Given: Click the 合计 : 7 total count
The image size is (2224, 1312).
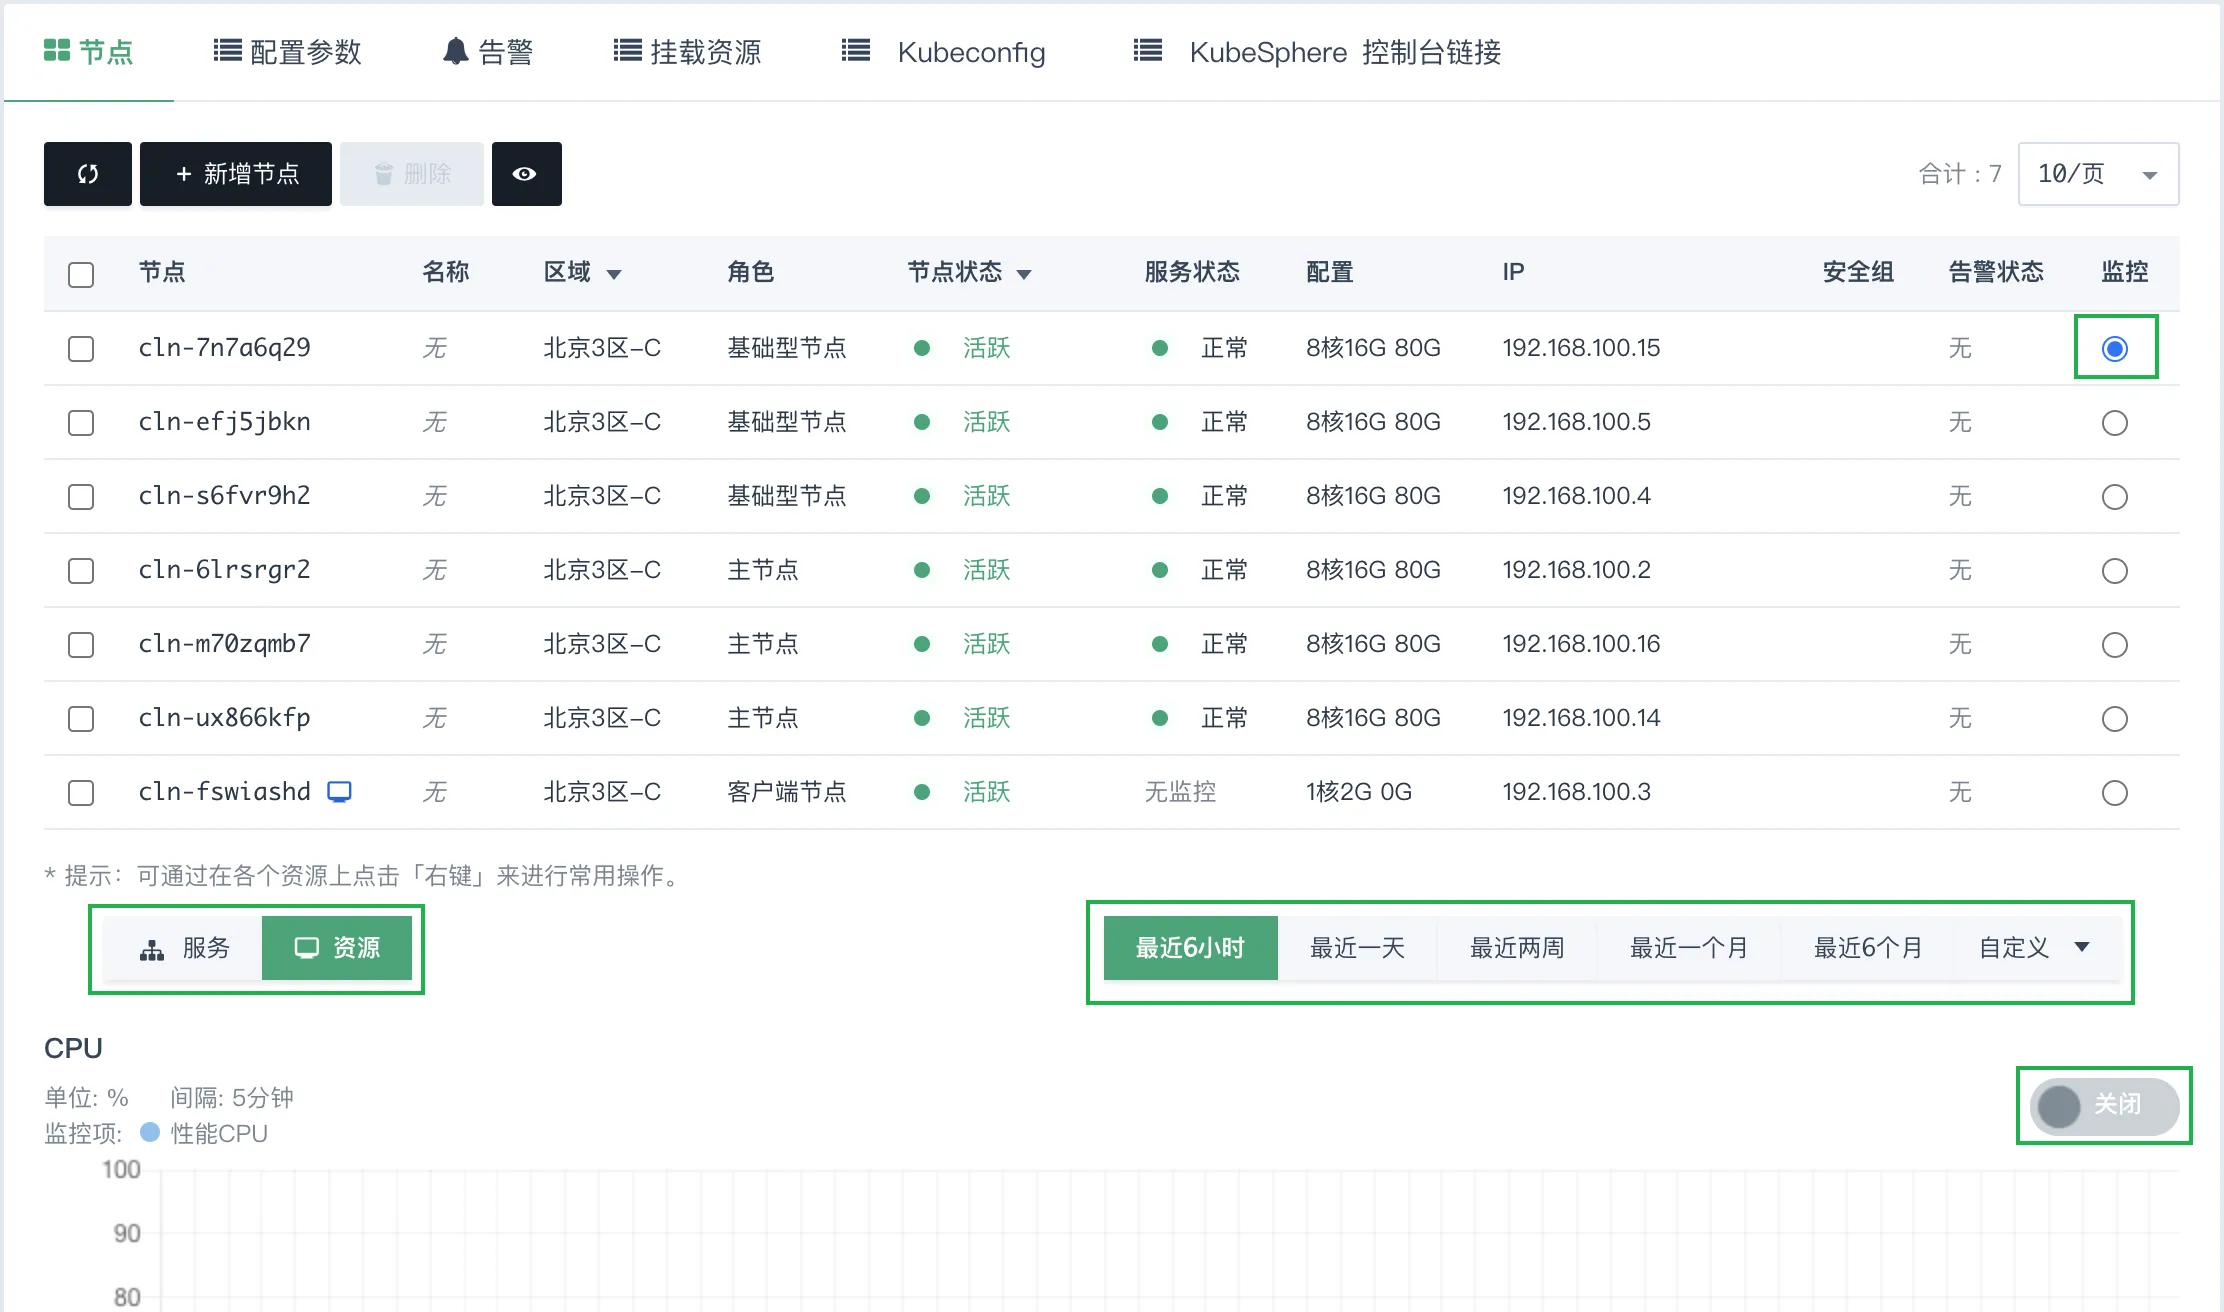Looking at the screenshot, I should coord(1960,174).
